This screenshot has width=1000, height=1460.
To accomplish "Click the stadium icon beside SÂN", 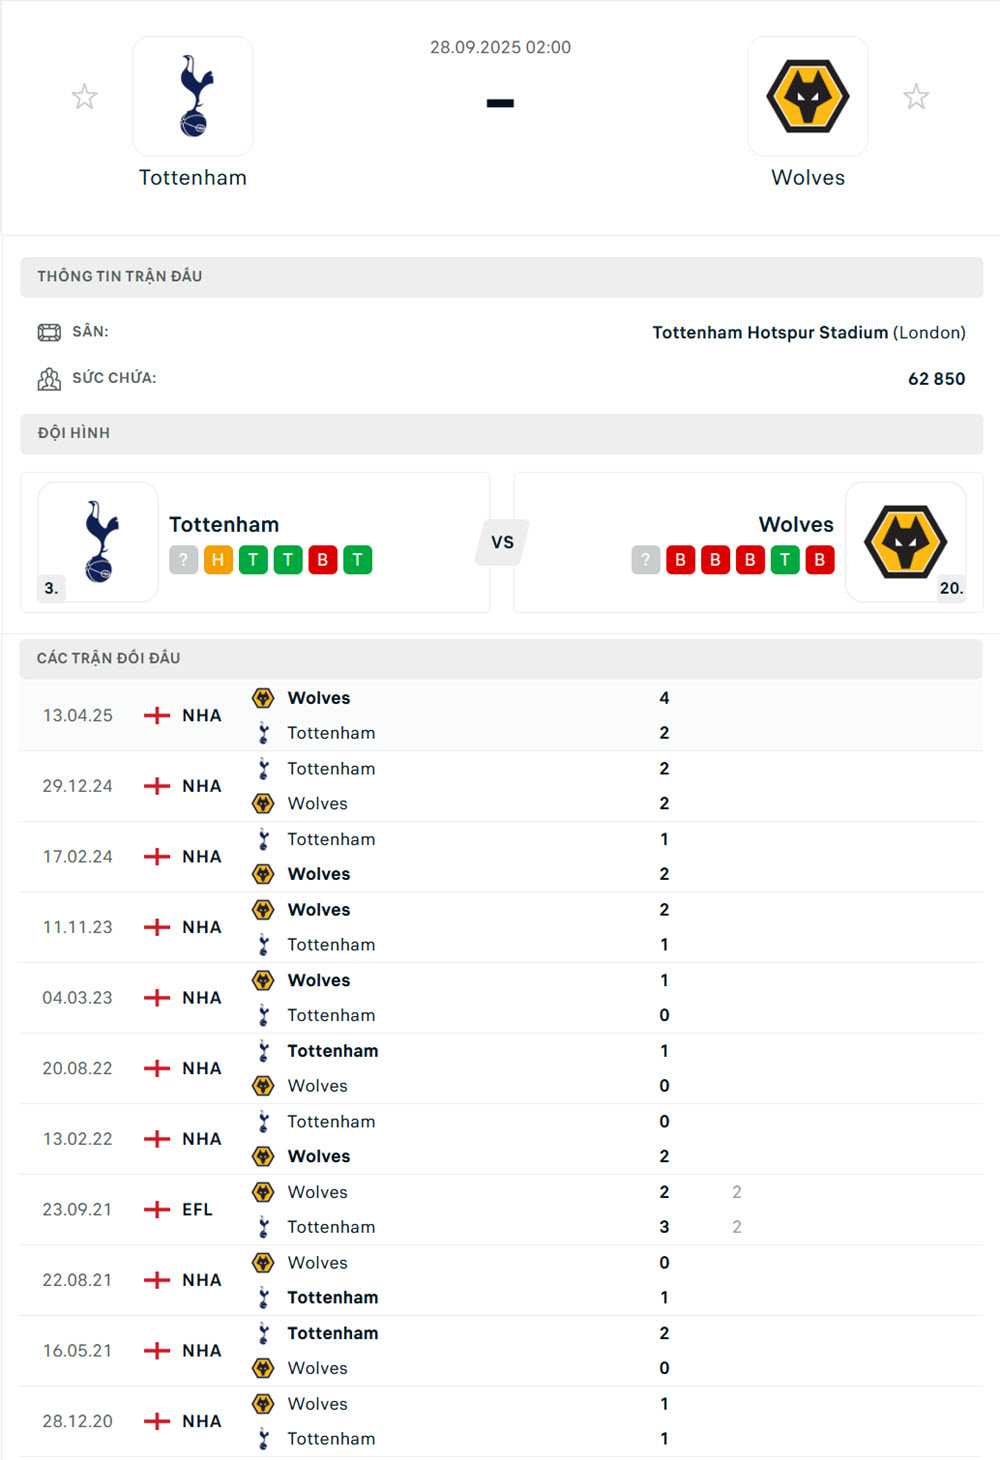I will (49, 332).
